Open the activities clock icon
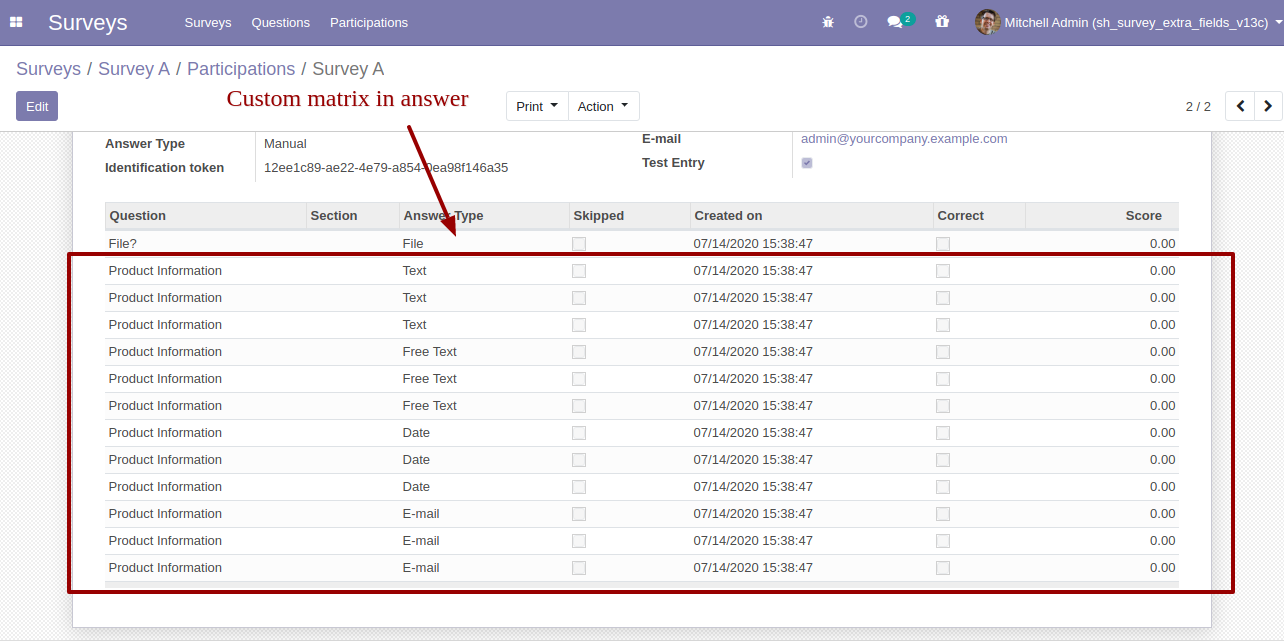 coord(860,22)
